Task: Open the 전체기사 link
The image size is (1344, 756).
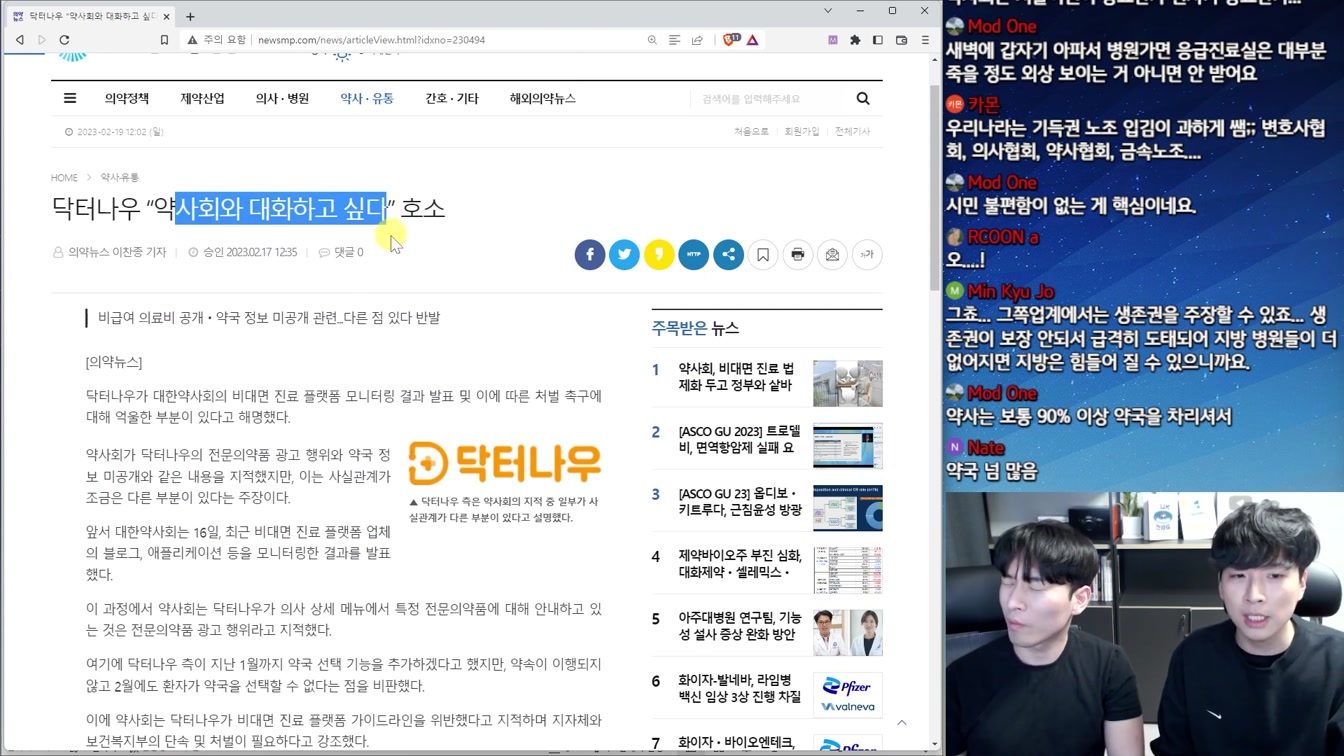Action: pyautogui.click(x=852, y=132)
